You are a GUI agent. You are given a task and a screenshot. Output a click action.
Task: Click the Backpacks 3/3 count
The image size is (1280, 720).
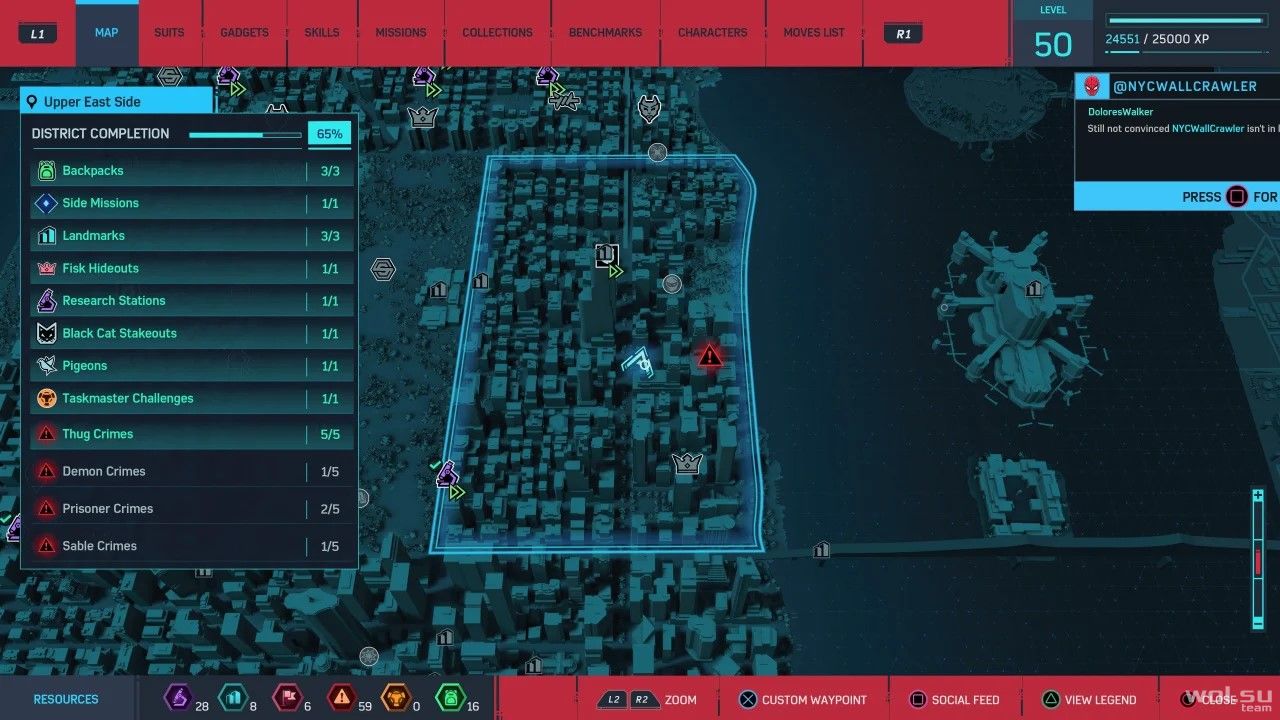[330, 171]
